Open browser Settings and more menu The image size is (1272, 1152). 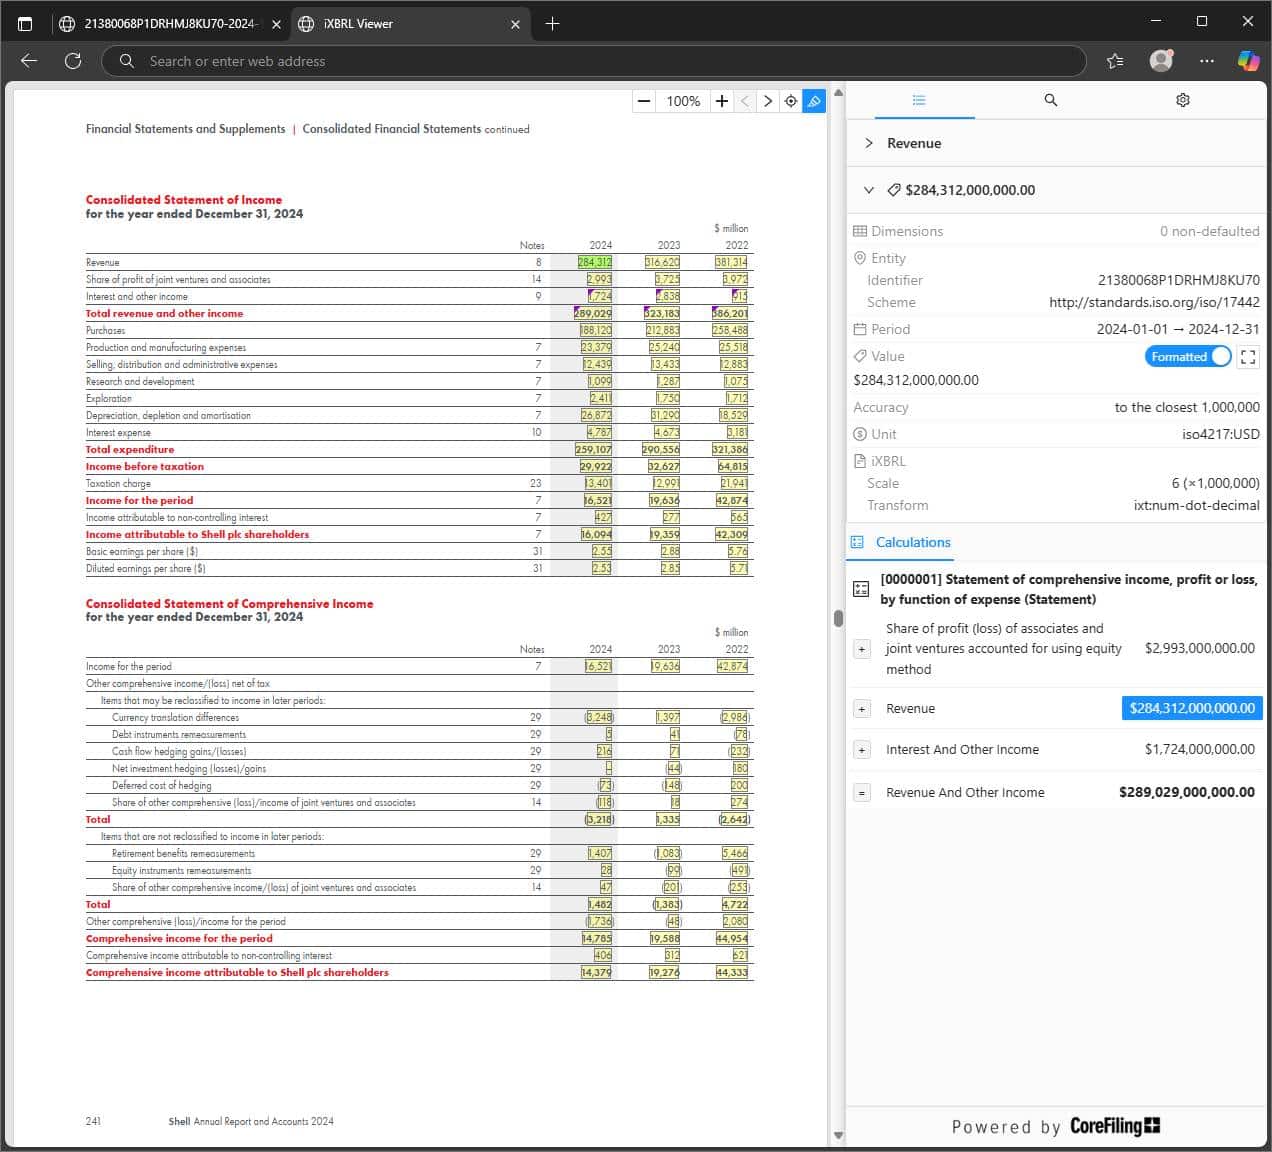(x=1207, y=61)
